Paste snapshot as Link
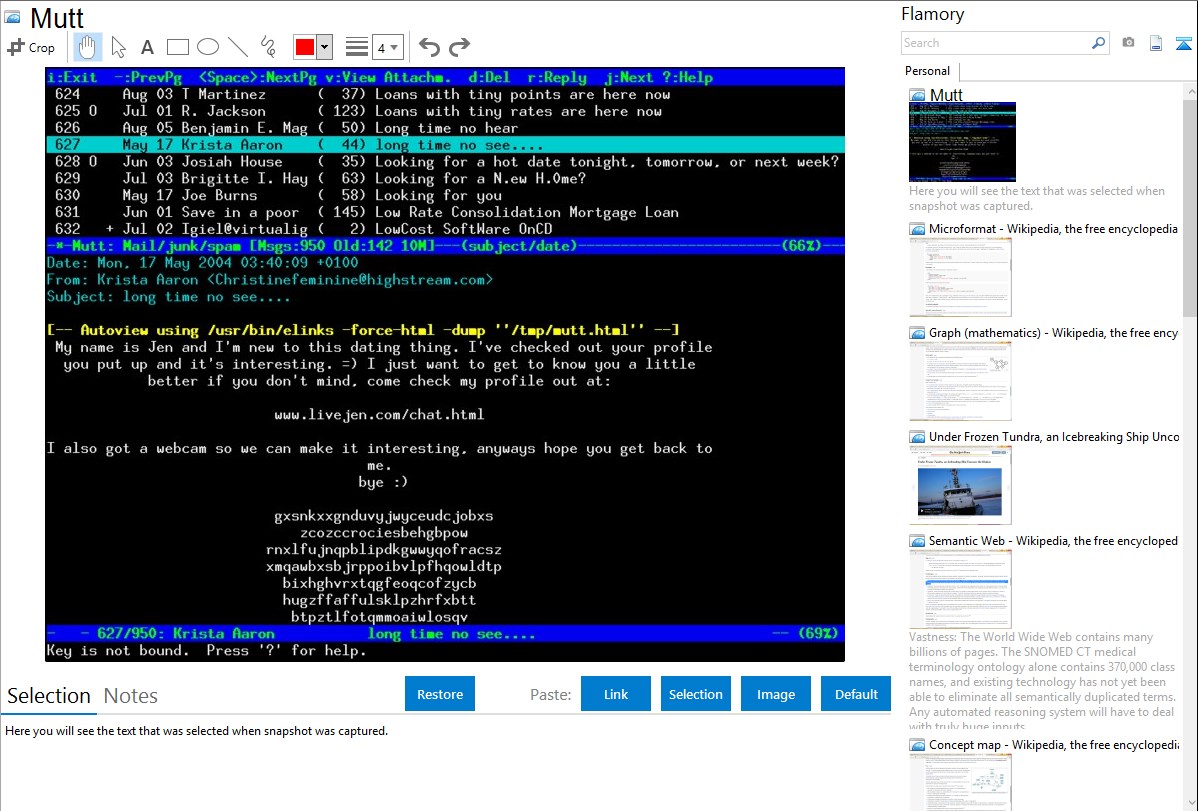This screenshot has width=1198, height=811. (616, 694)
